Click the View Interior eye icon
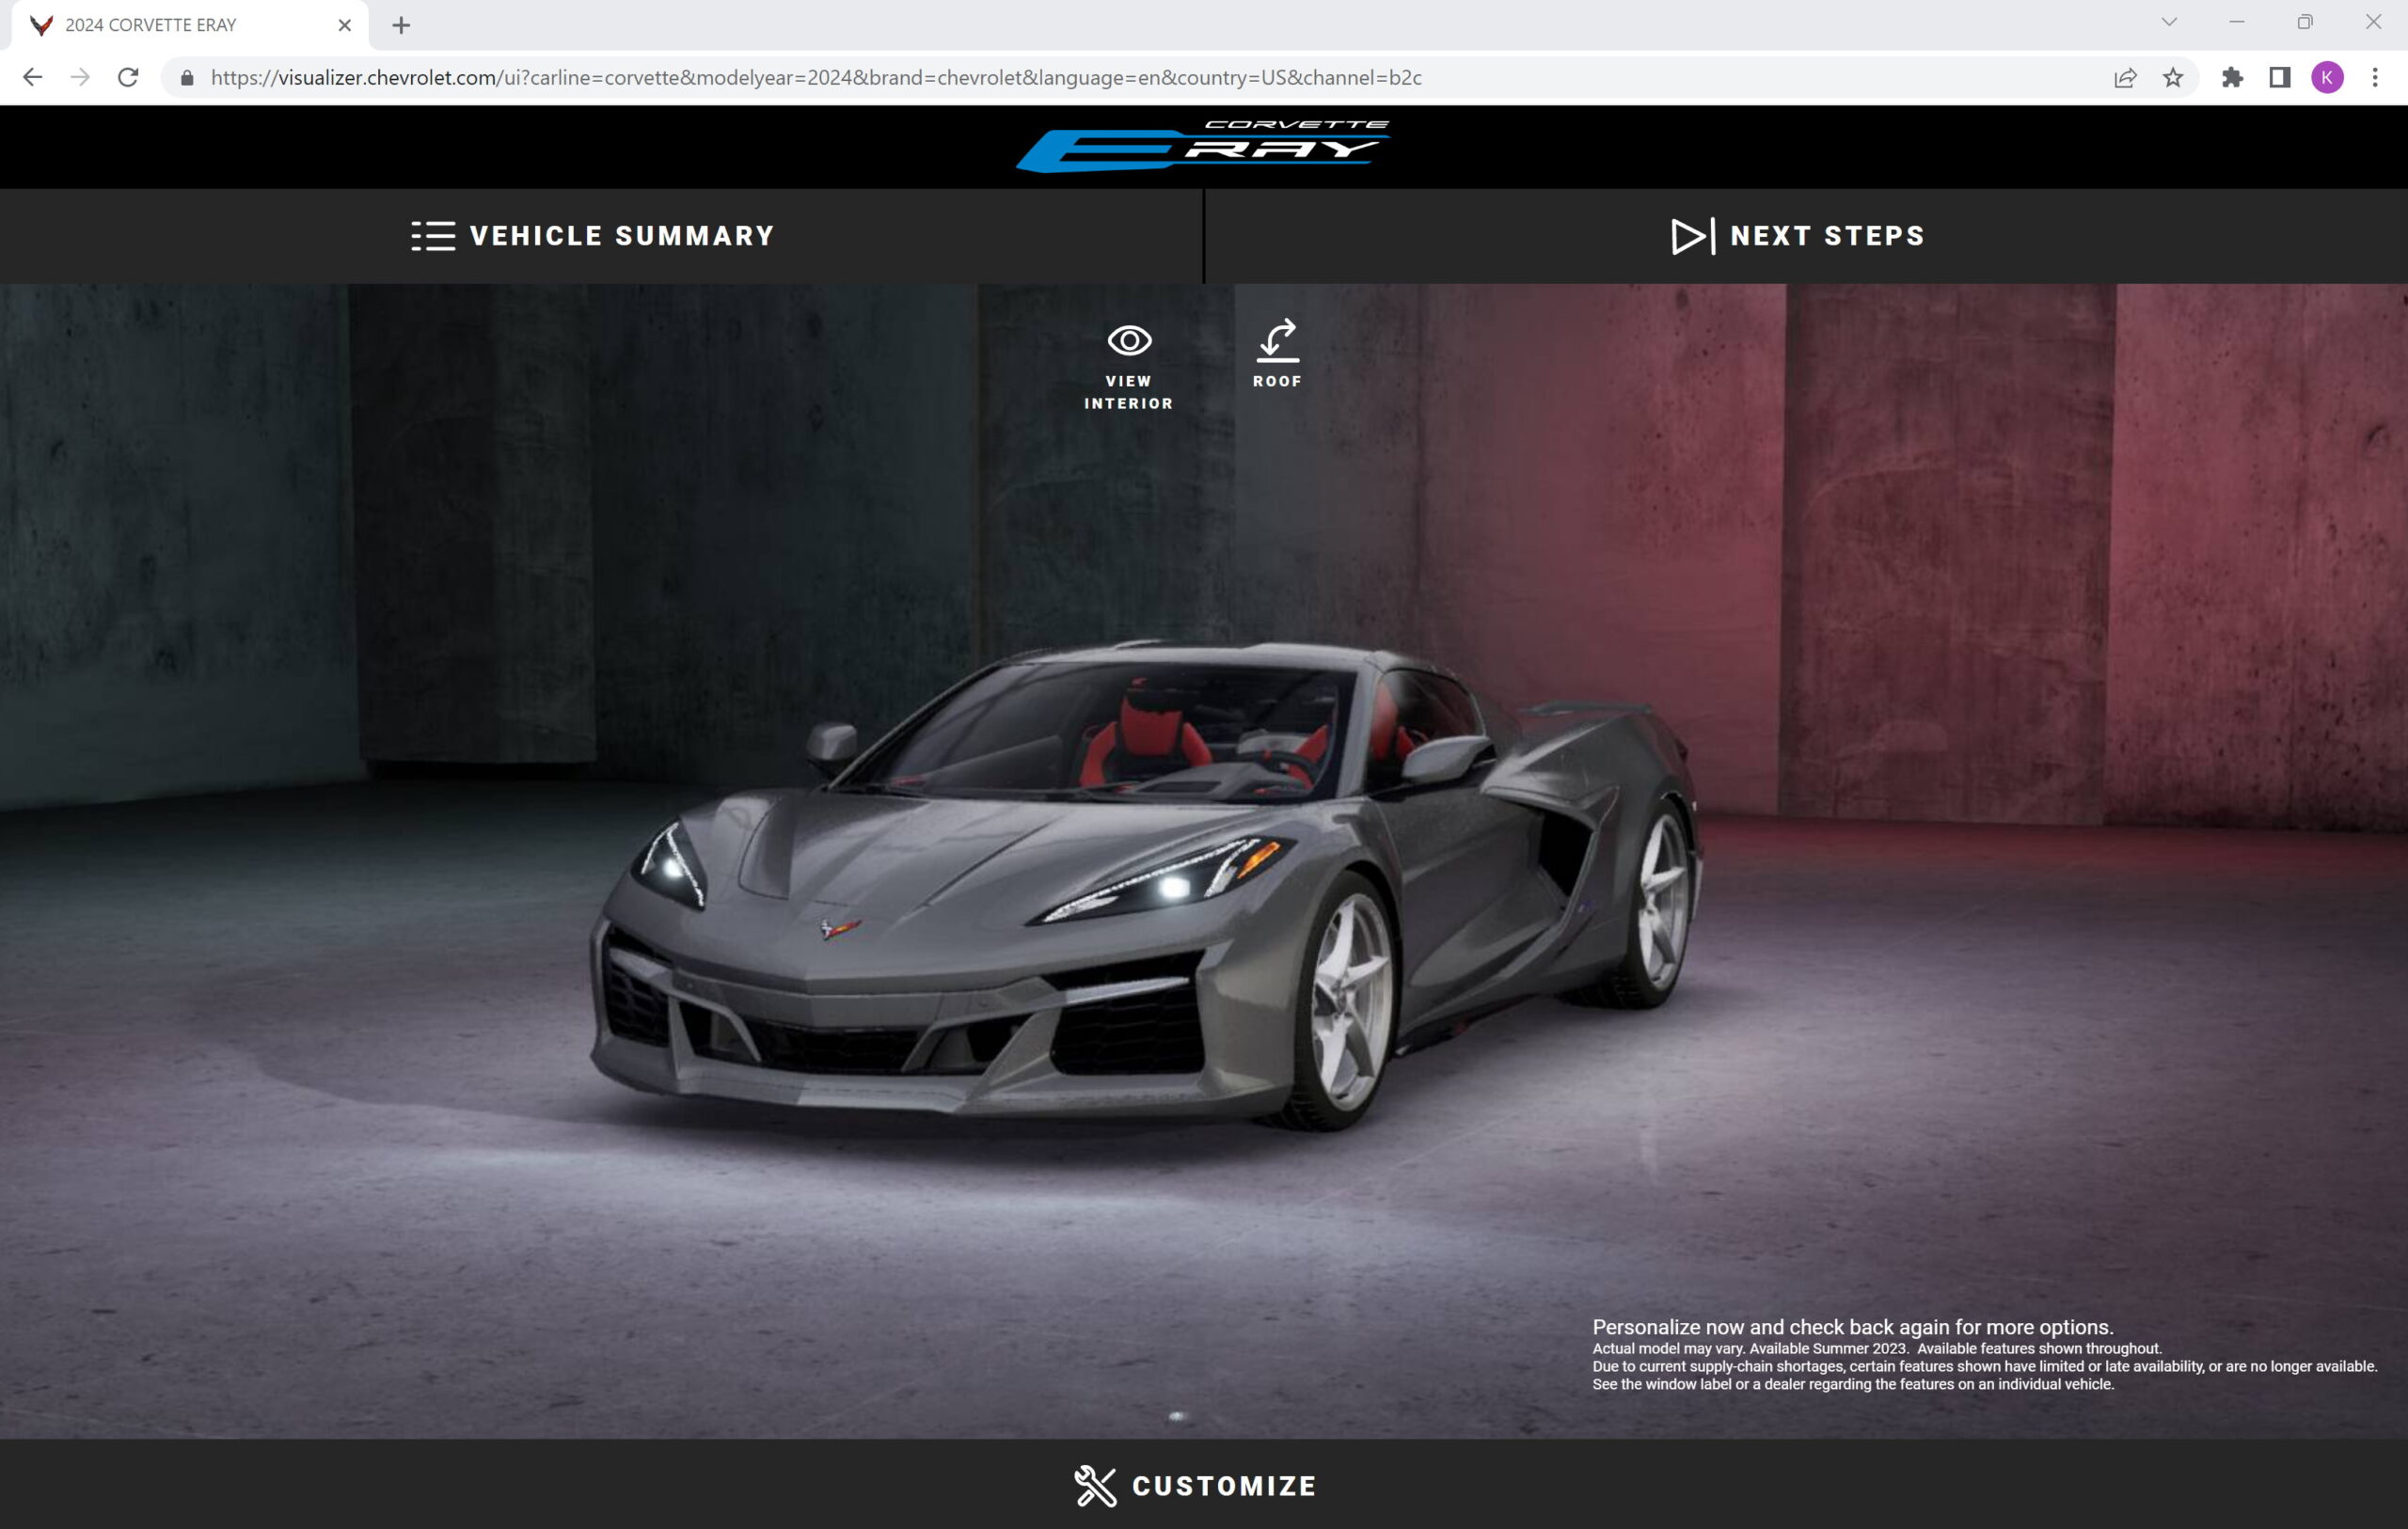 pyautogui.click(x=1129, y=342)
